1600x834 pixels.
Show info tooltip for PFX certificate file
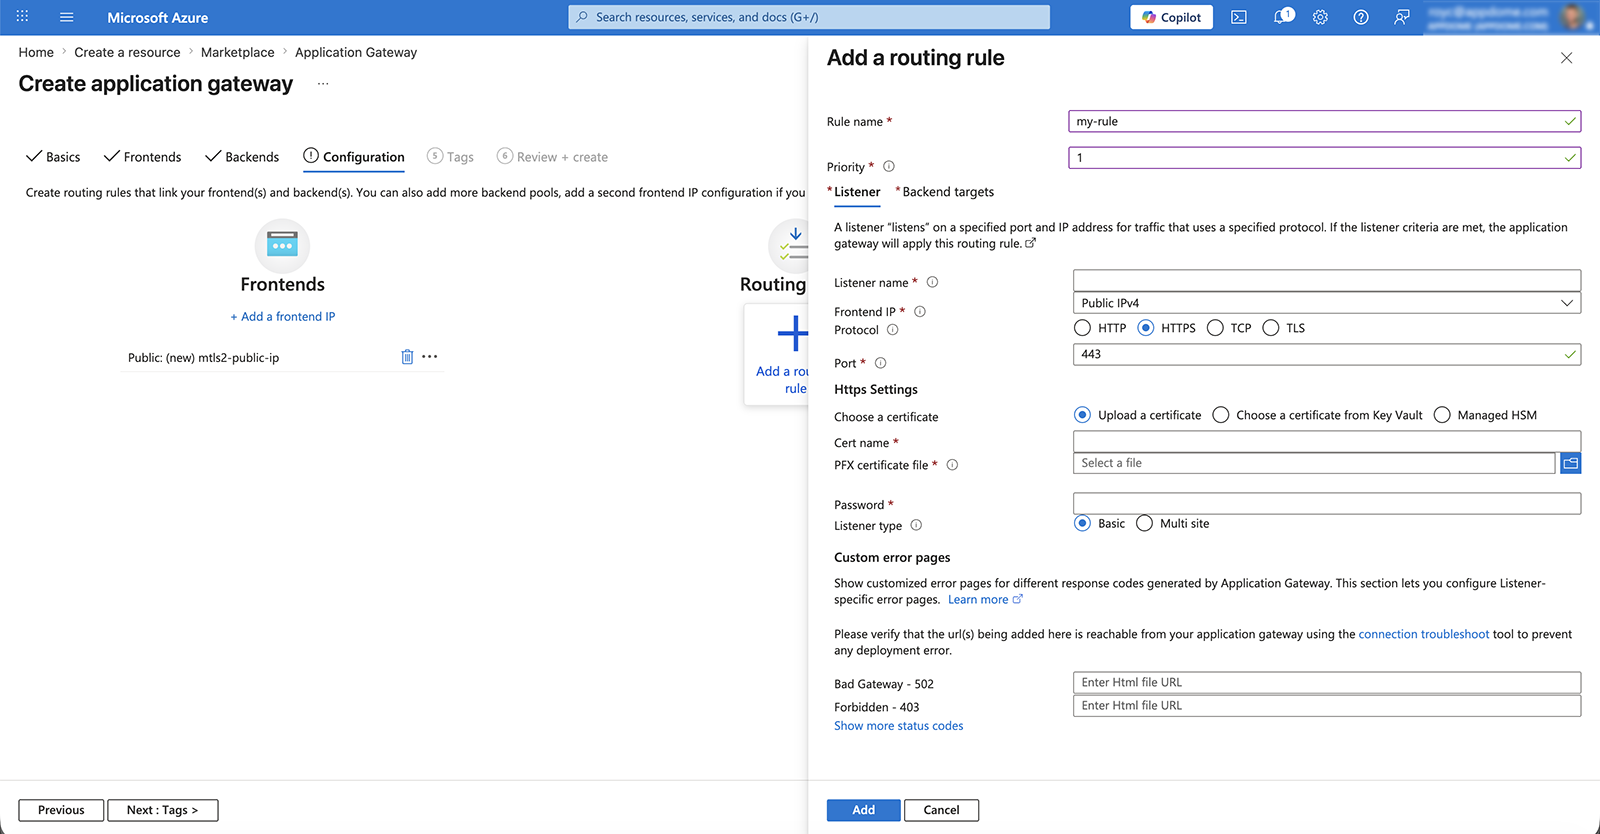point(952,465)
